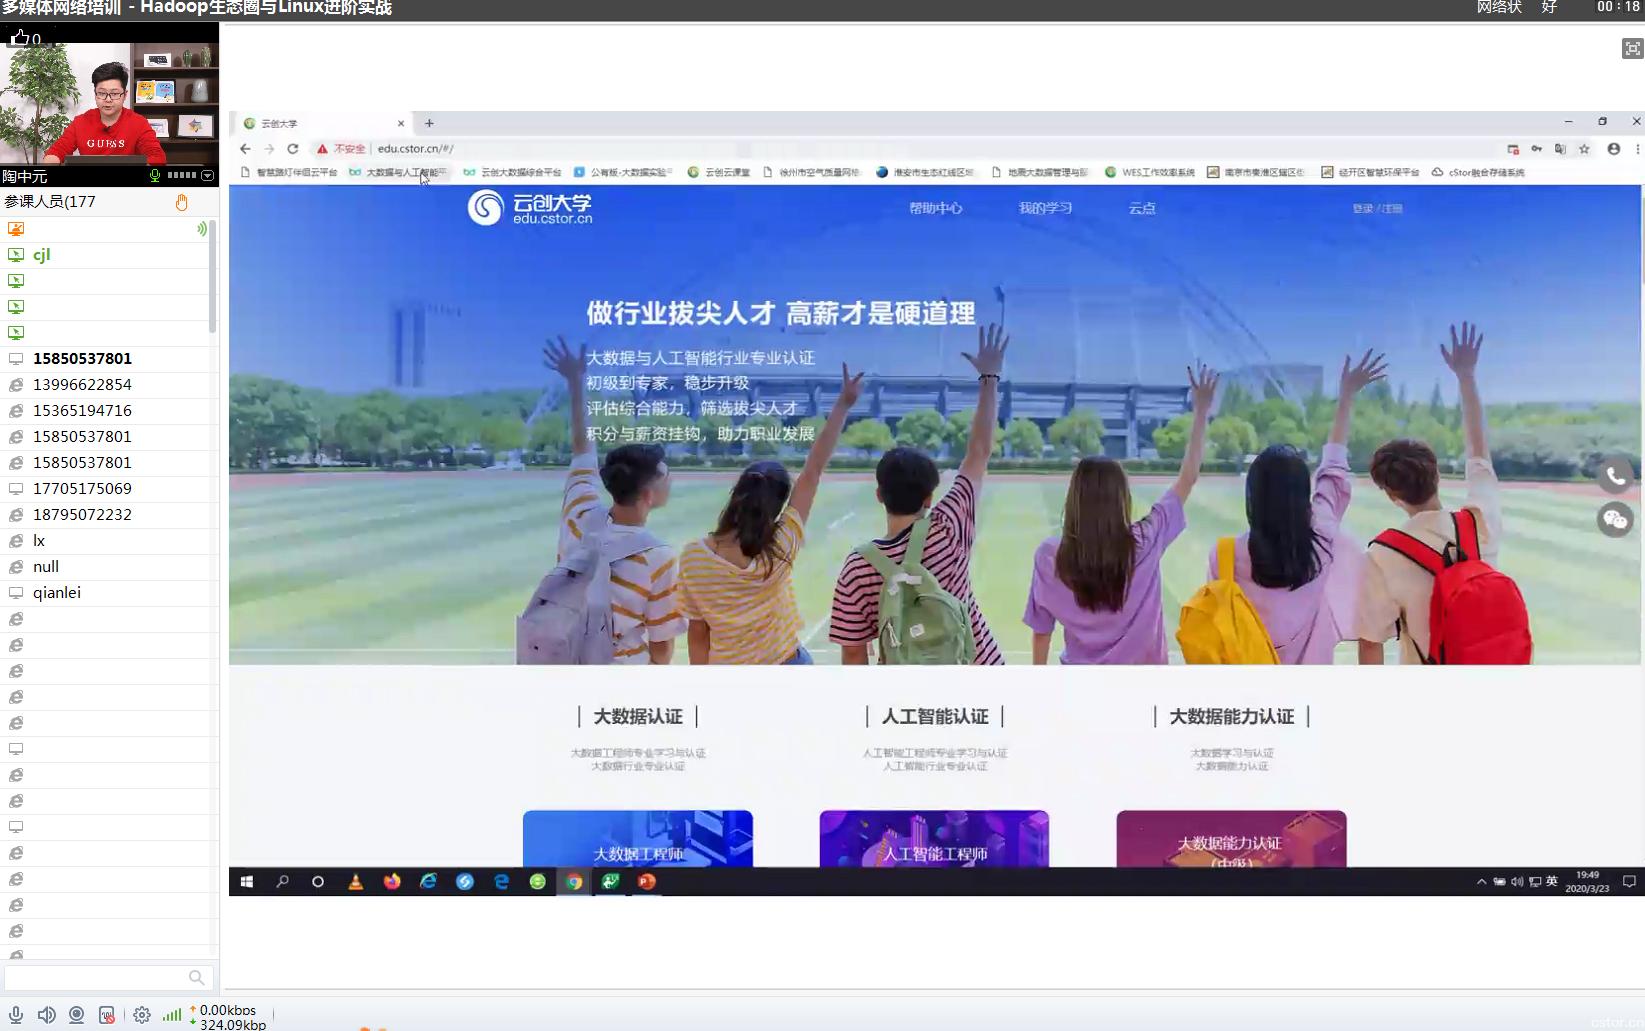Adjust the speaker icon in bottom control bar
Screen dimensions: 1645x1031
47,1014
